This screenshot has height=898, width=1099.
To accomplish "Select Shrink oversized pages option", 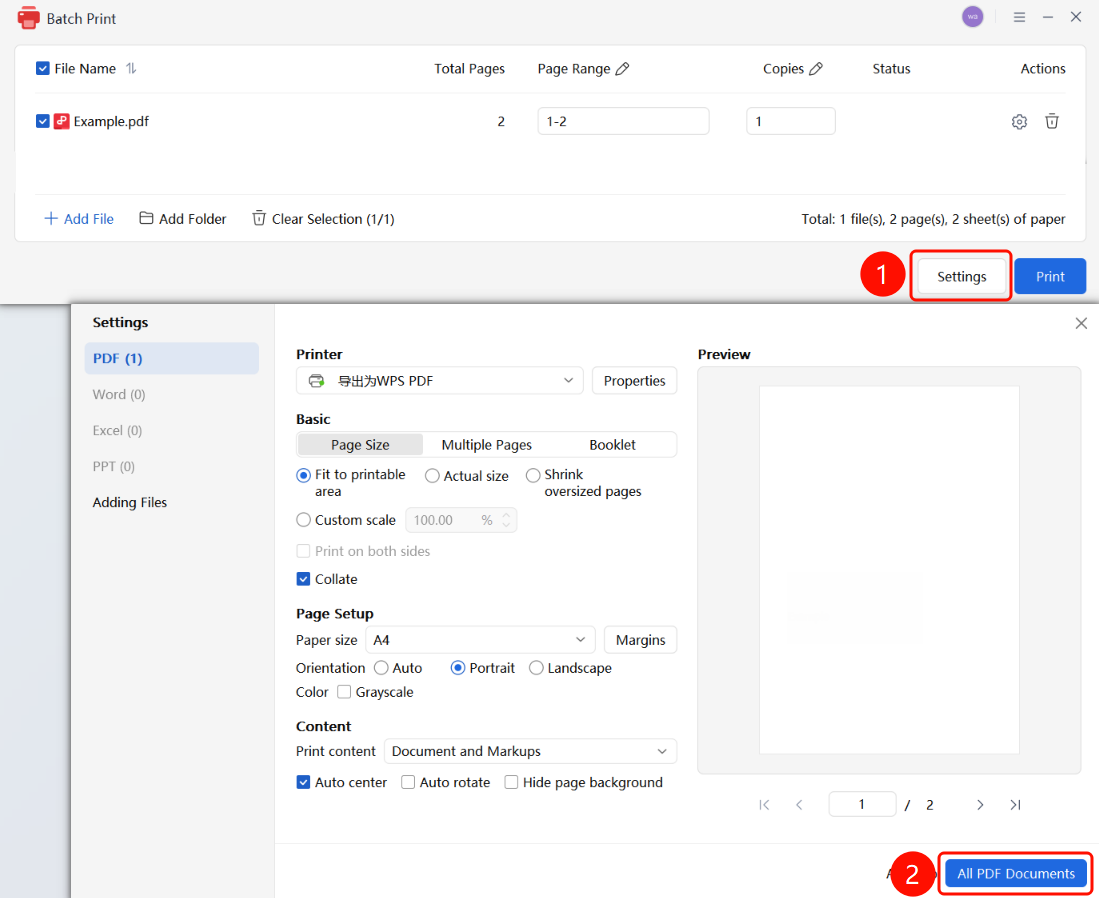I will 533,475.
